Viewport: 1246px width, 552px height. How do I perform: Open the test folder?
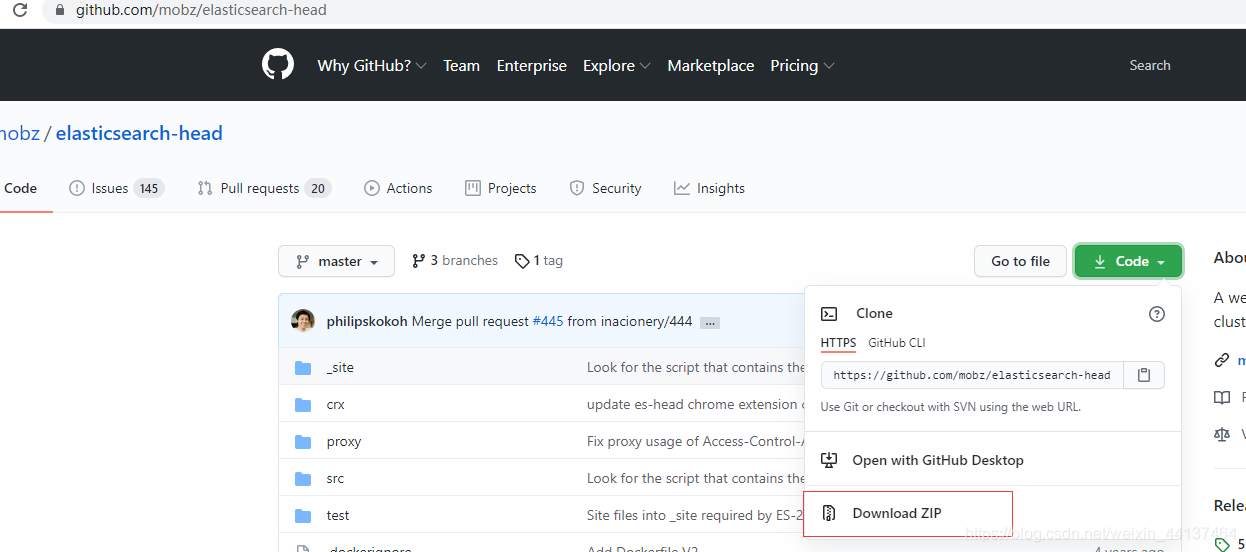pyautogui.click(x=338, y=515)
